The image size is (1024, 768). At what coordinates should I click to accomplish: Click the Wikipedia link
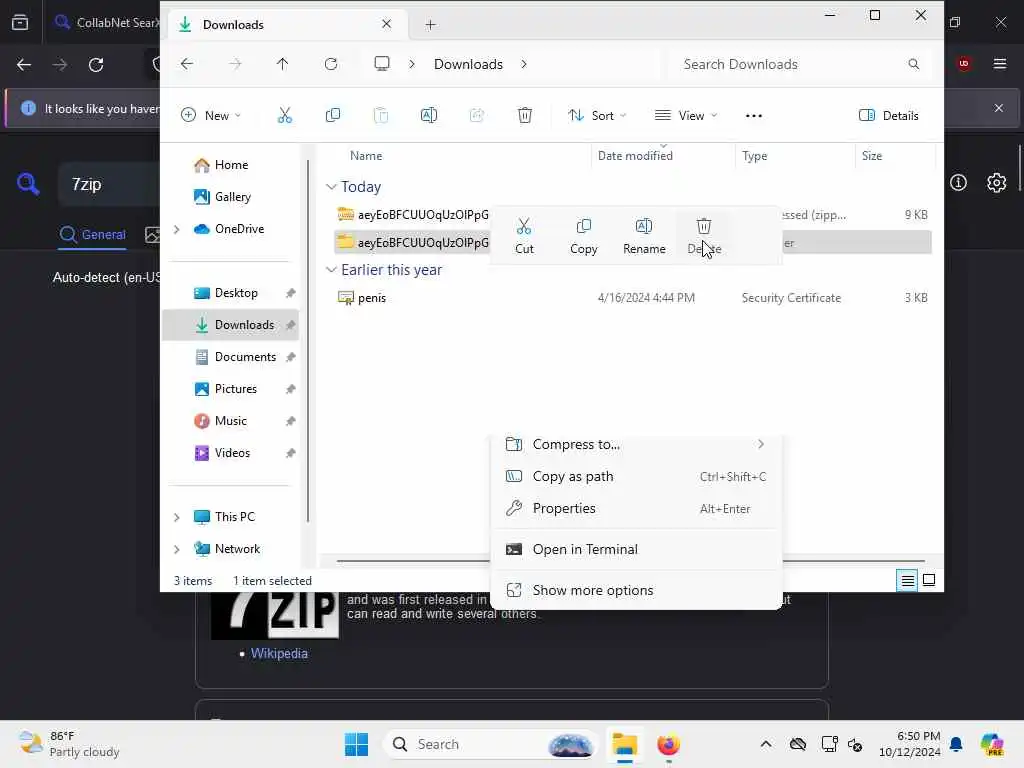pyautogui.click(x=279, y=653)
